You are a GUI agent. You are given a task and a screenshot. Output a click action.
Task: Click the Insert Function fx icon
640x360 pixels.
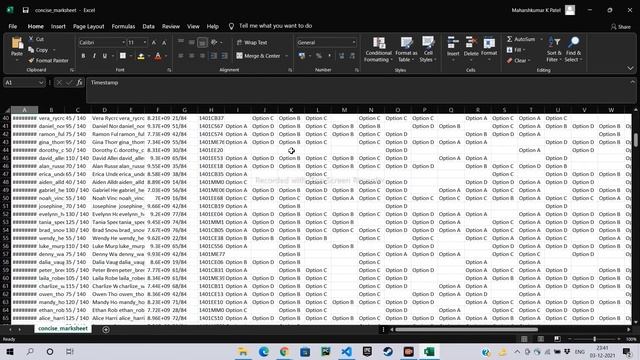[x=80, y=82]
